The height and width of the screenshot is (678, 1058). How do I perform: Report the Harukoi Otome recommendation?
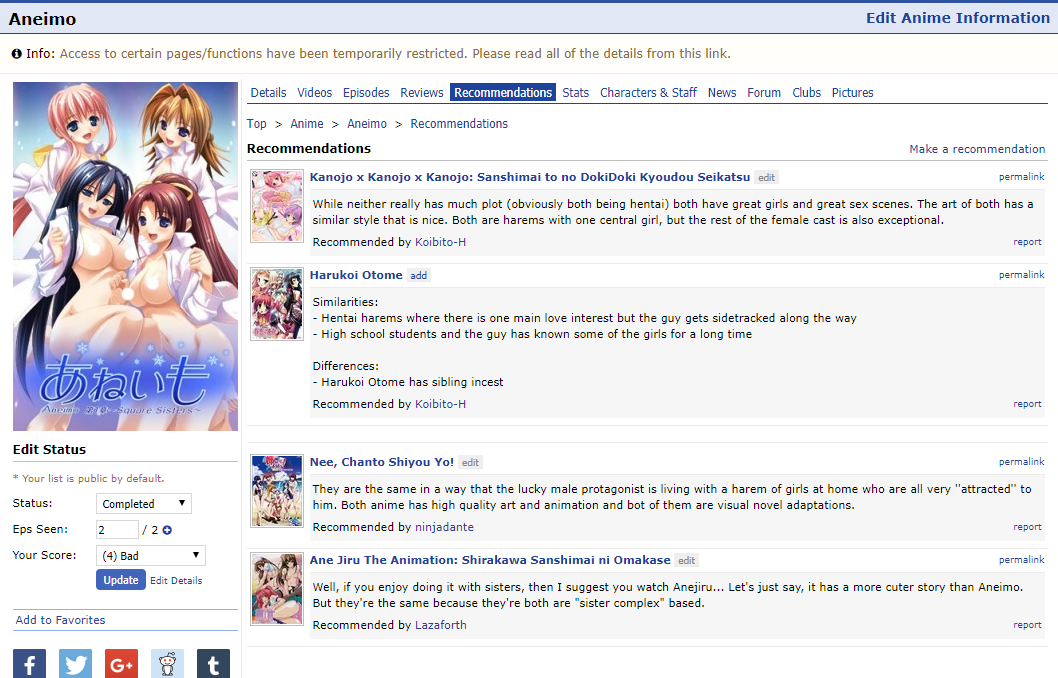point(1027,403)
